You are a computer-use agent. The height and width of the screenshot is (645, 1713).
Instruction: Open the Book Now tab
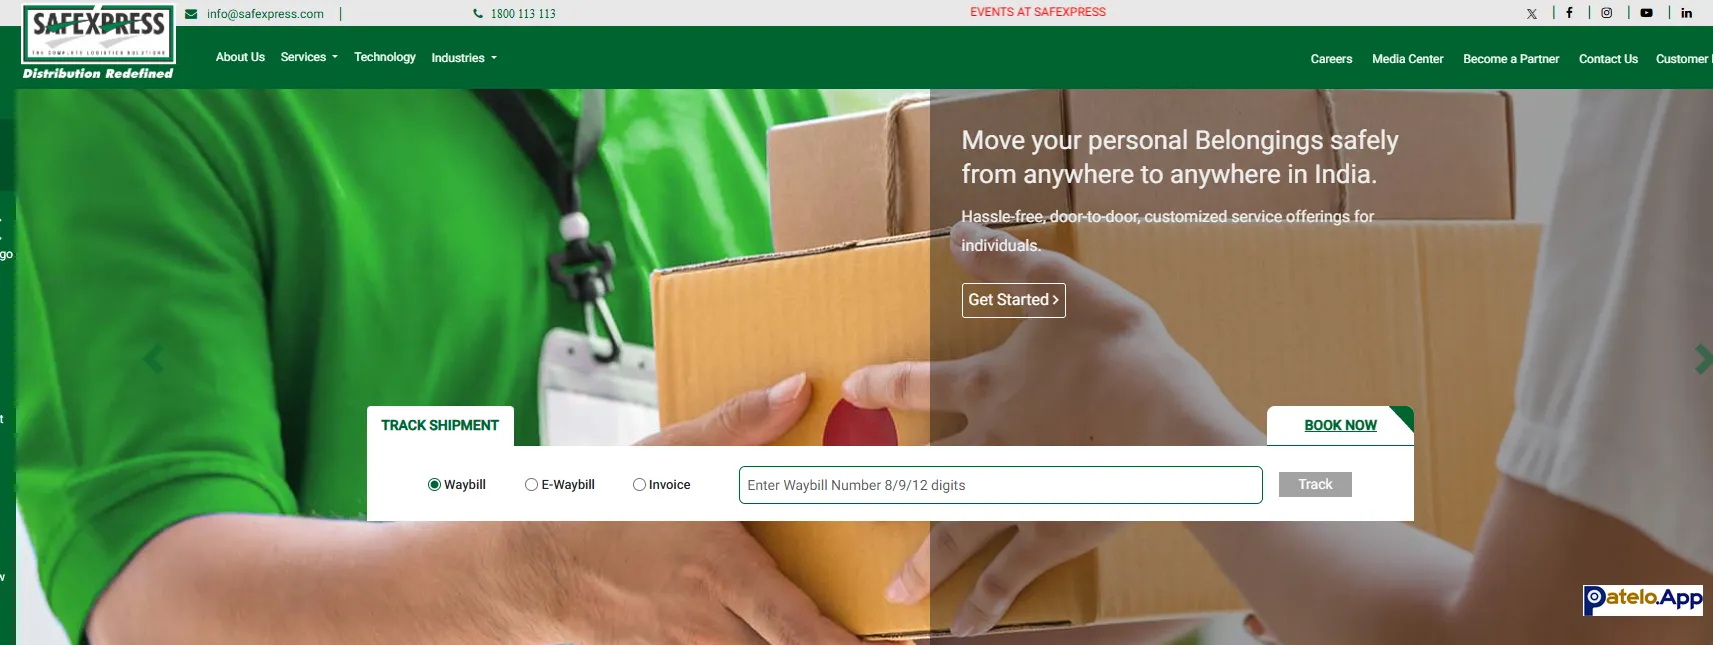[x=1340, y=426]
